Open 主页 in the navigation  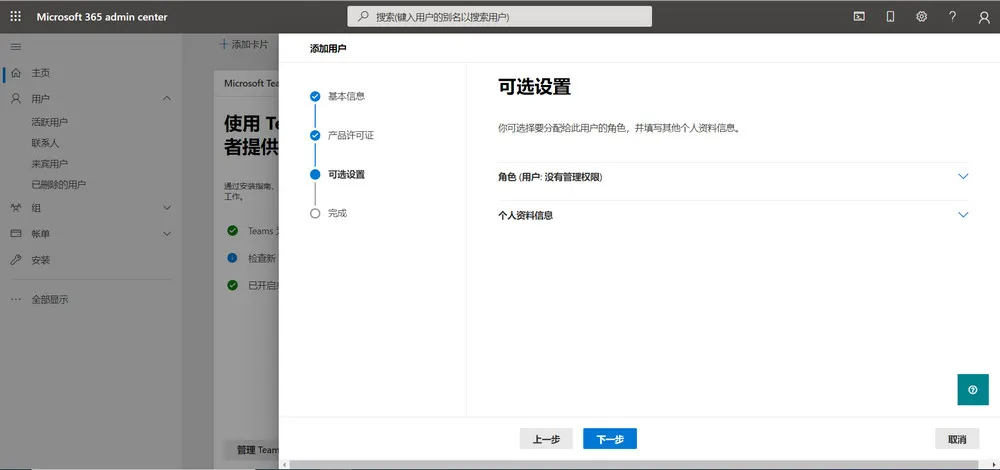point(40,73)
